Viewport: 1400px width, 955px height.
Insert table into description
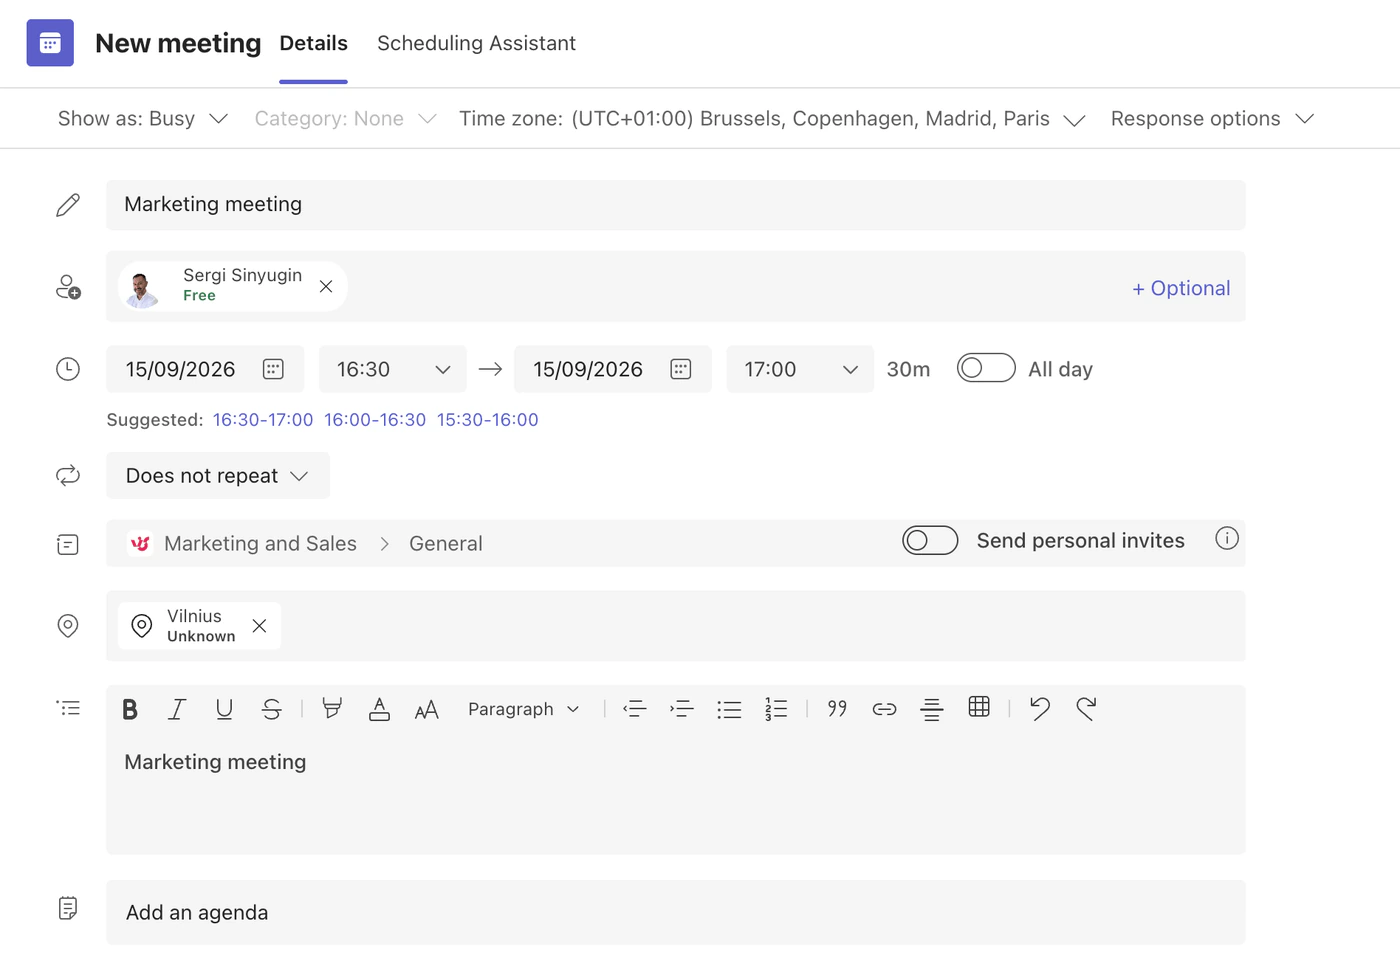tap(979, 707)
